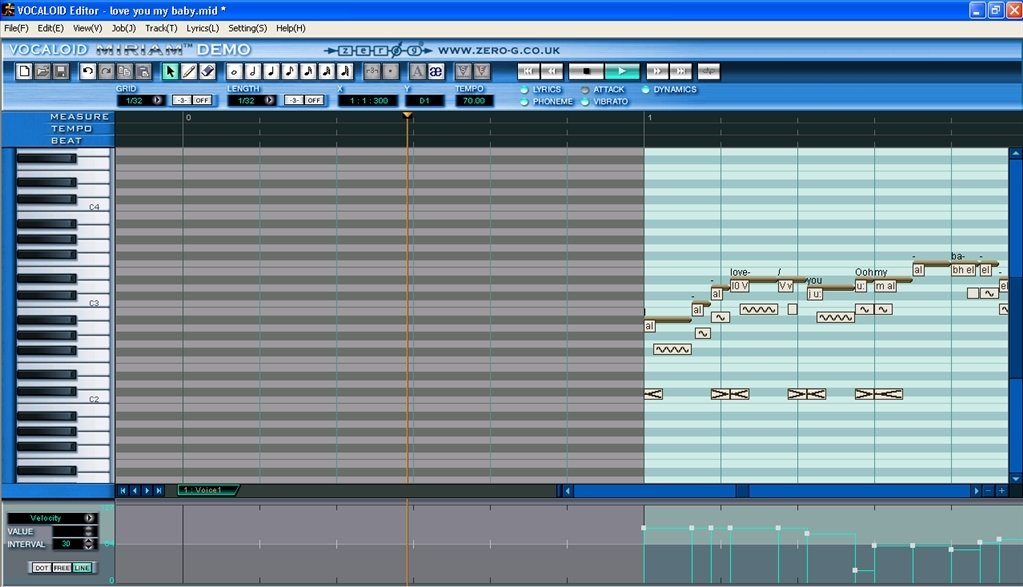The height and width of the screenshot is (587, 1023).
Task: Select the arrow pointer tool
Action: (170, 71)
